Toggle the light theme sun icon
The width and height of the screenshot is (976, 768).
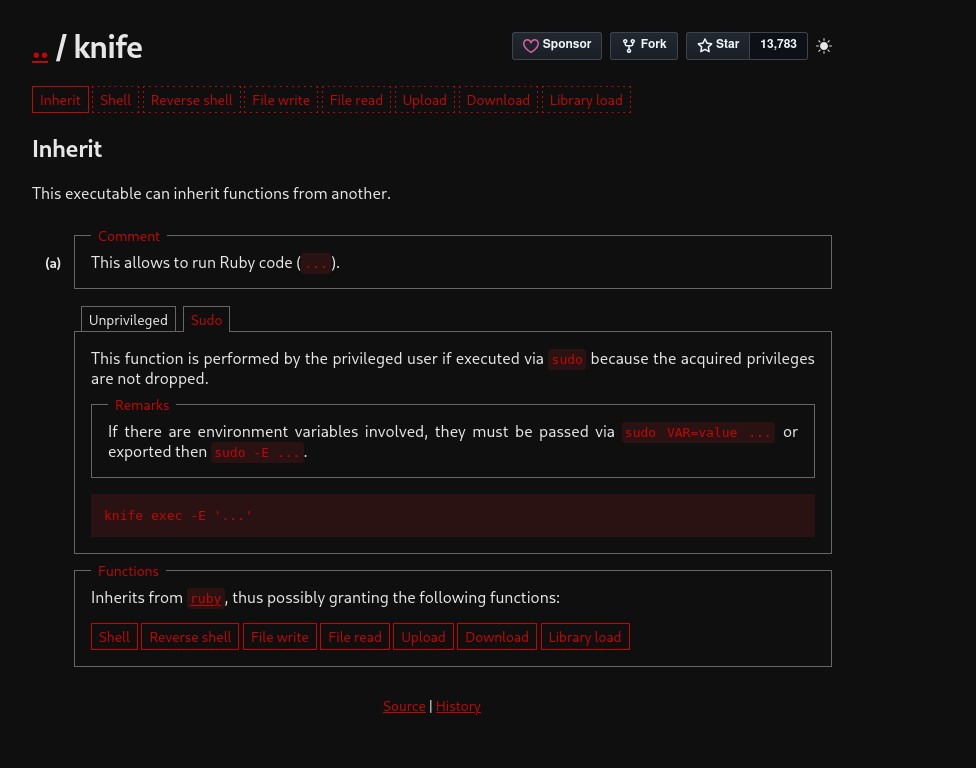click(x=824, y=46)
